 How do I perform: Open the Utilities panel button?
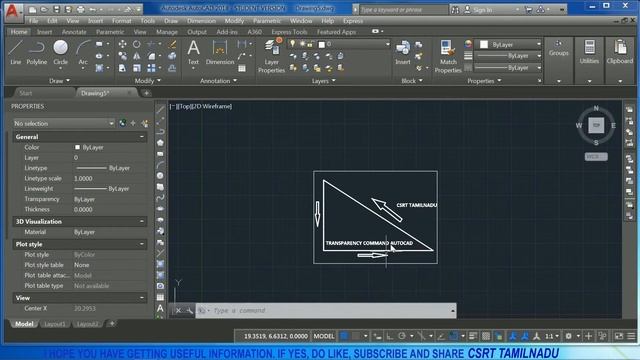click(589, 52)
